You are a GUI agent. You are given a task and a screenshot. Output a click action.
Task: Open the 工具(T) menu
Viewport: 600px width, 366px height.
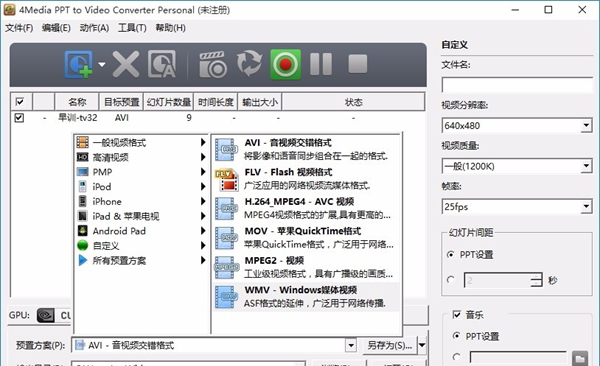132,28
